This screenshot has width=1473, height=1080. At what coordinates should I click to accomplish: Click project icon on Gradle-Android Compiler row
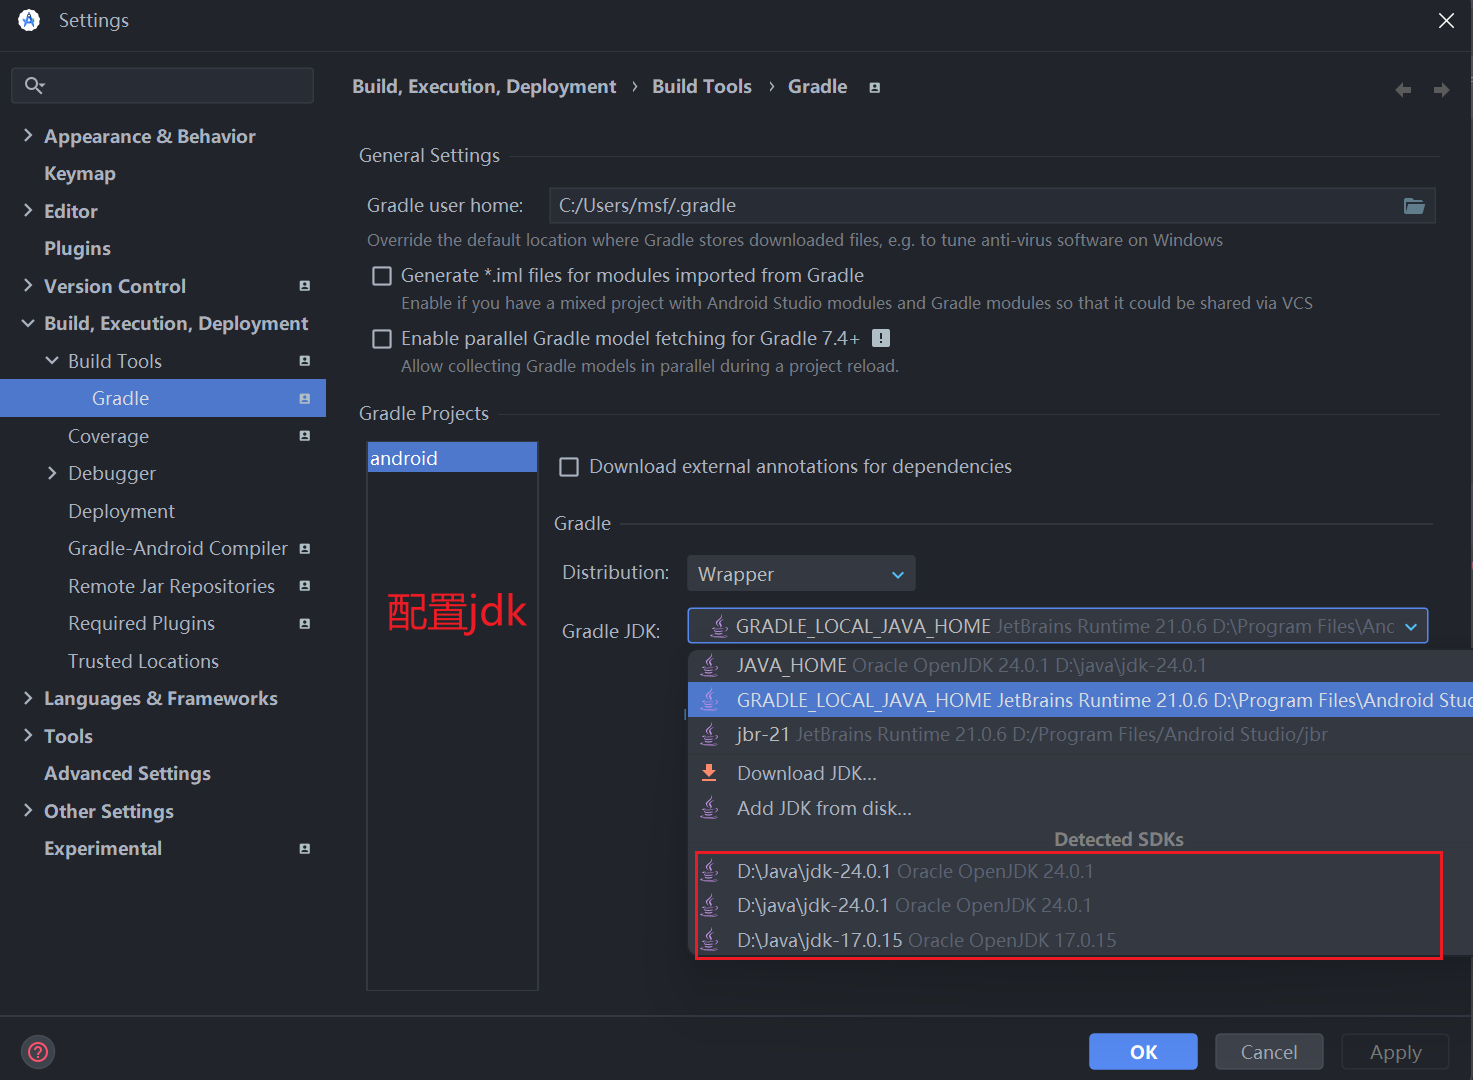pos(305,548)
